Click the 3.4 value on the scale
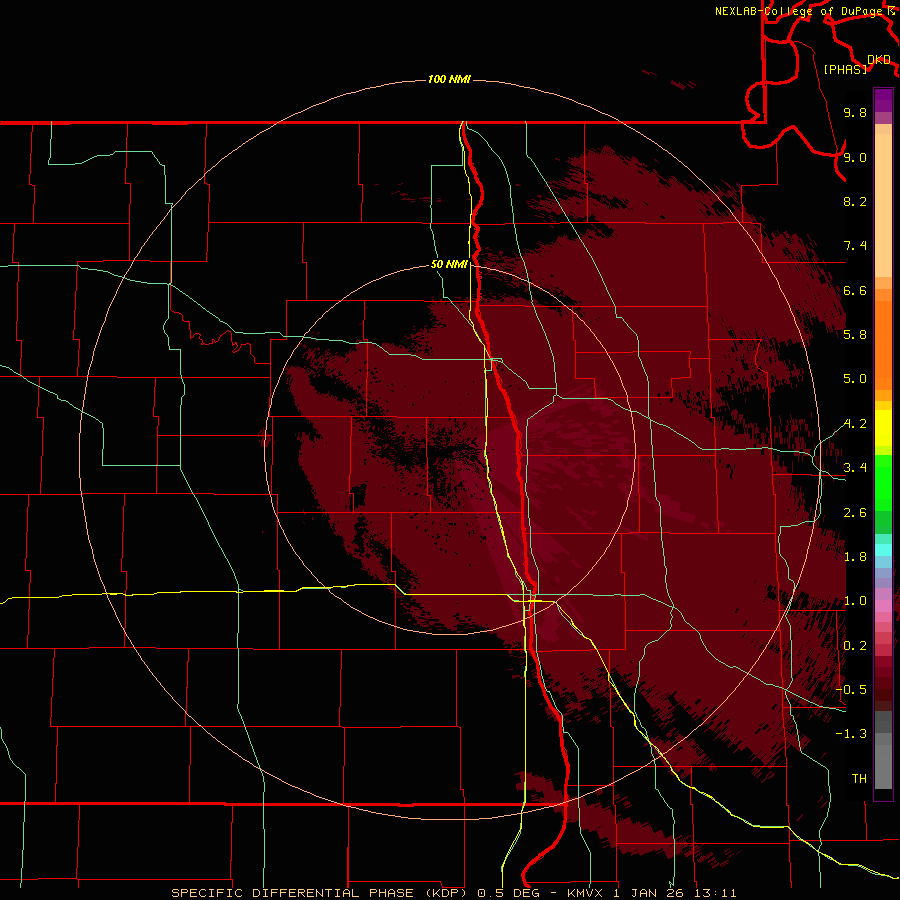 pos(855,468)
